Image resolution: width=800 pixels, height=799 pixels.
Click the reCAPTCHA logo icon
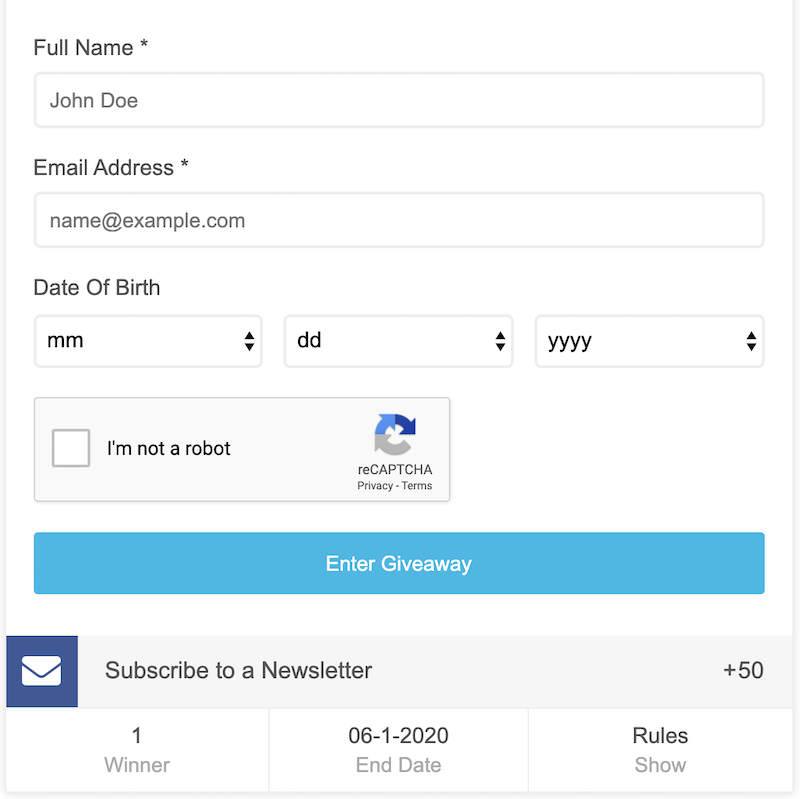395,434
